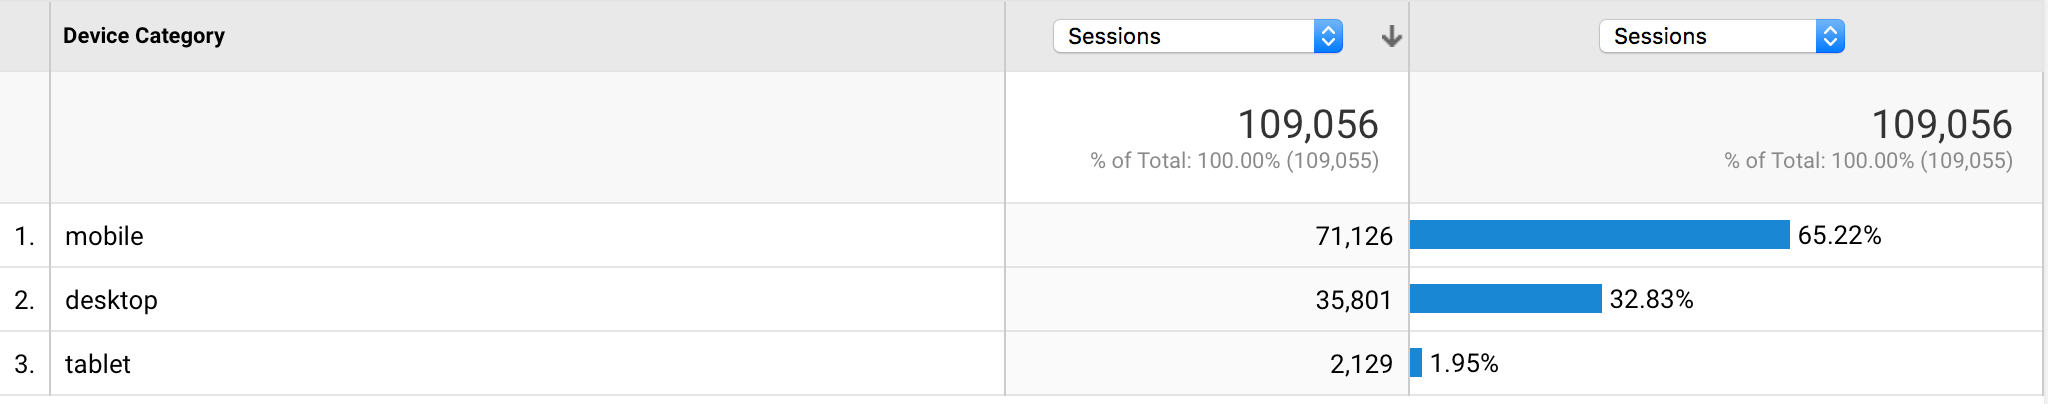2048x404 pixels.
Task: Click the mobile 65.22% blue bar
Action: click(1600, 235)
